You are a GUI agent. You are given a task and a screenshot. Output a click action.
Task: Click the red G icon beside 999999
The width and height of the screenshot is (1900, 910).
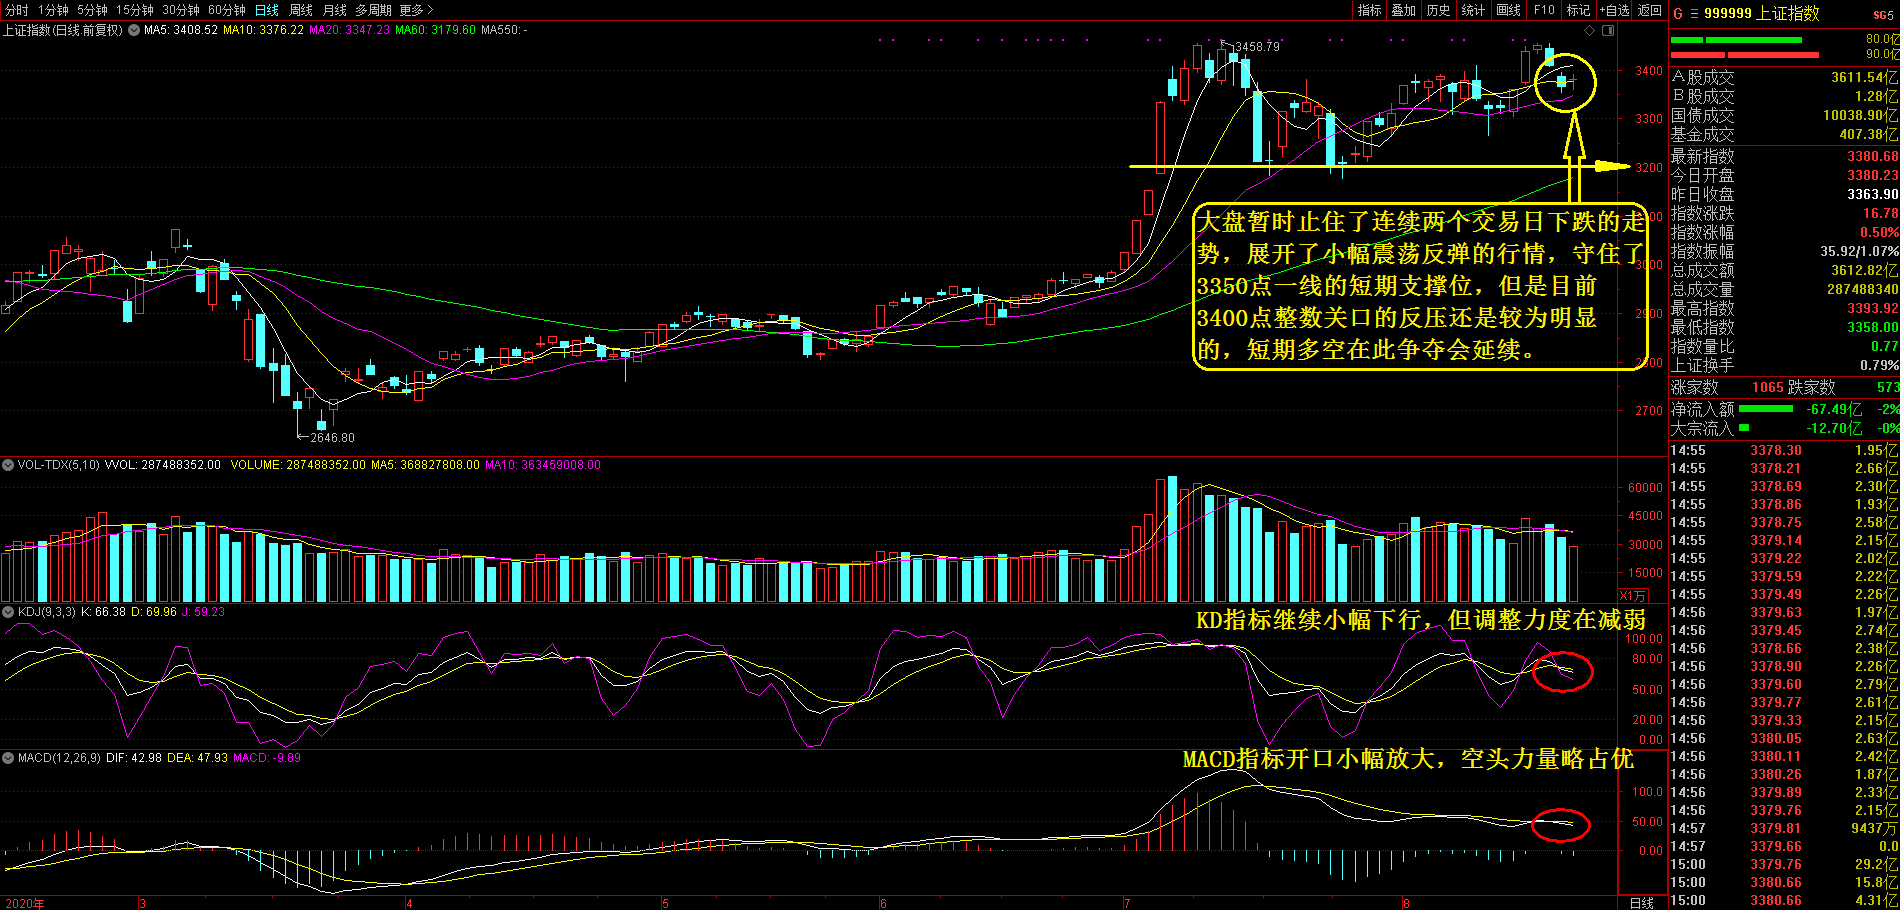(x=1678, y=14)
